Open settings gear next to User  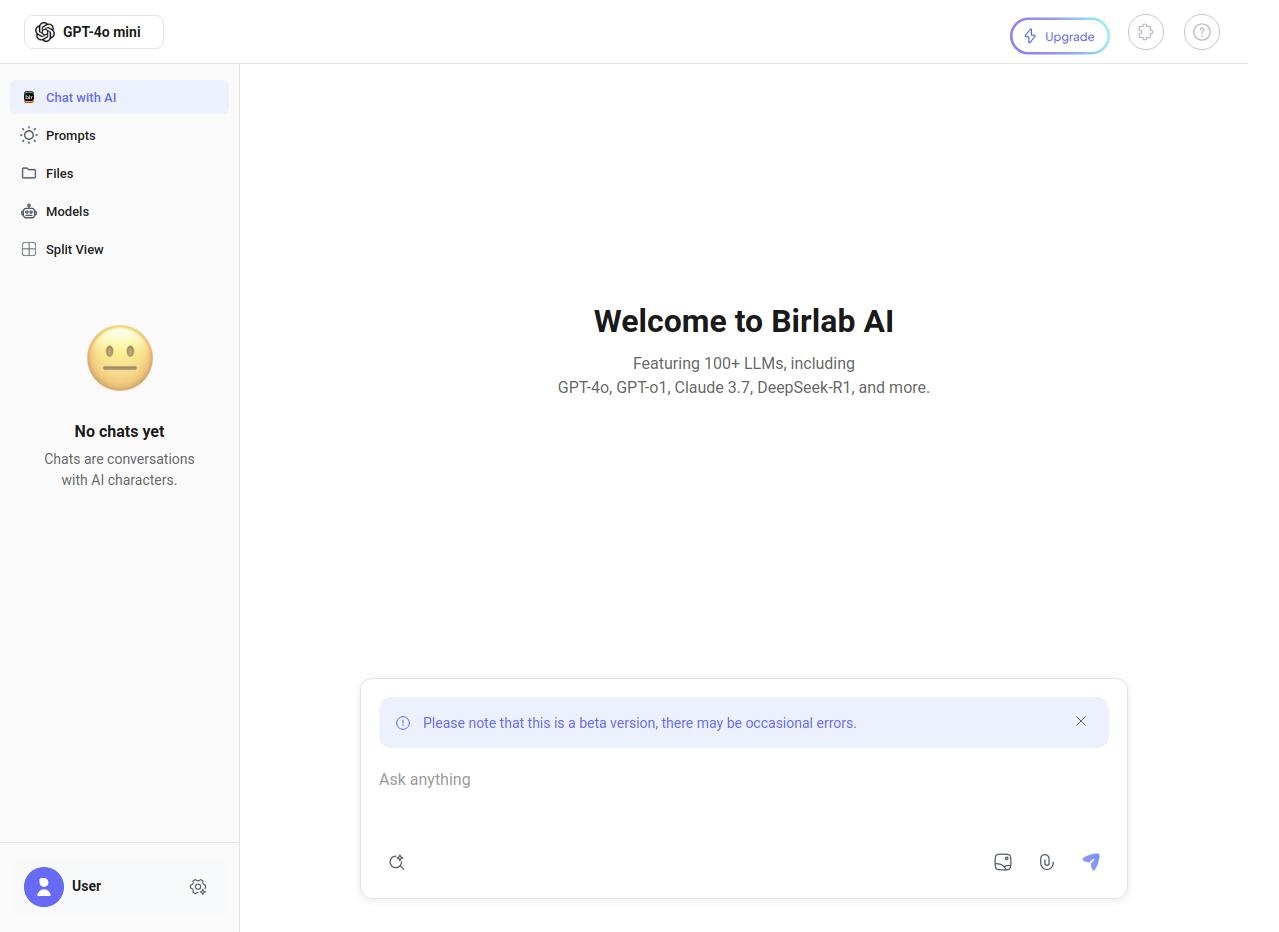point(198,887)
